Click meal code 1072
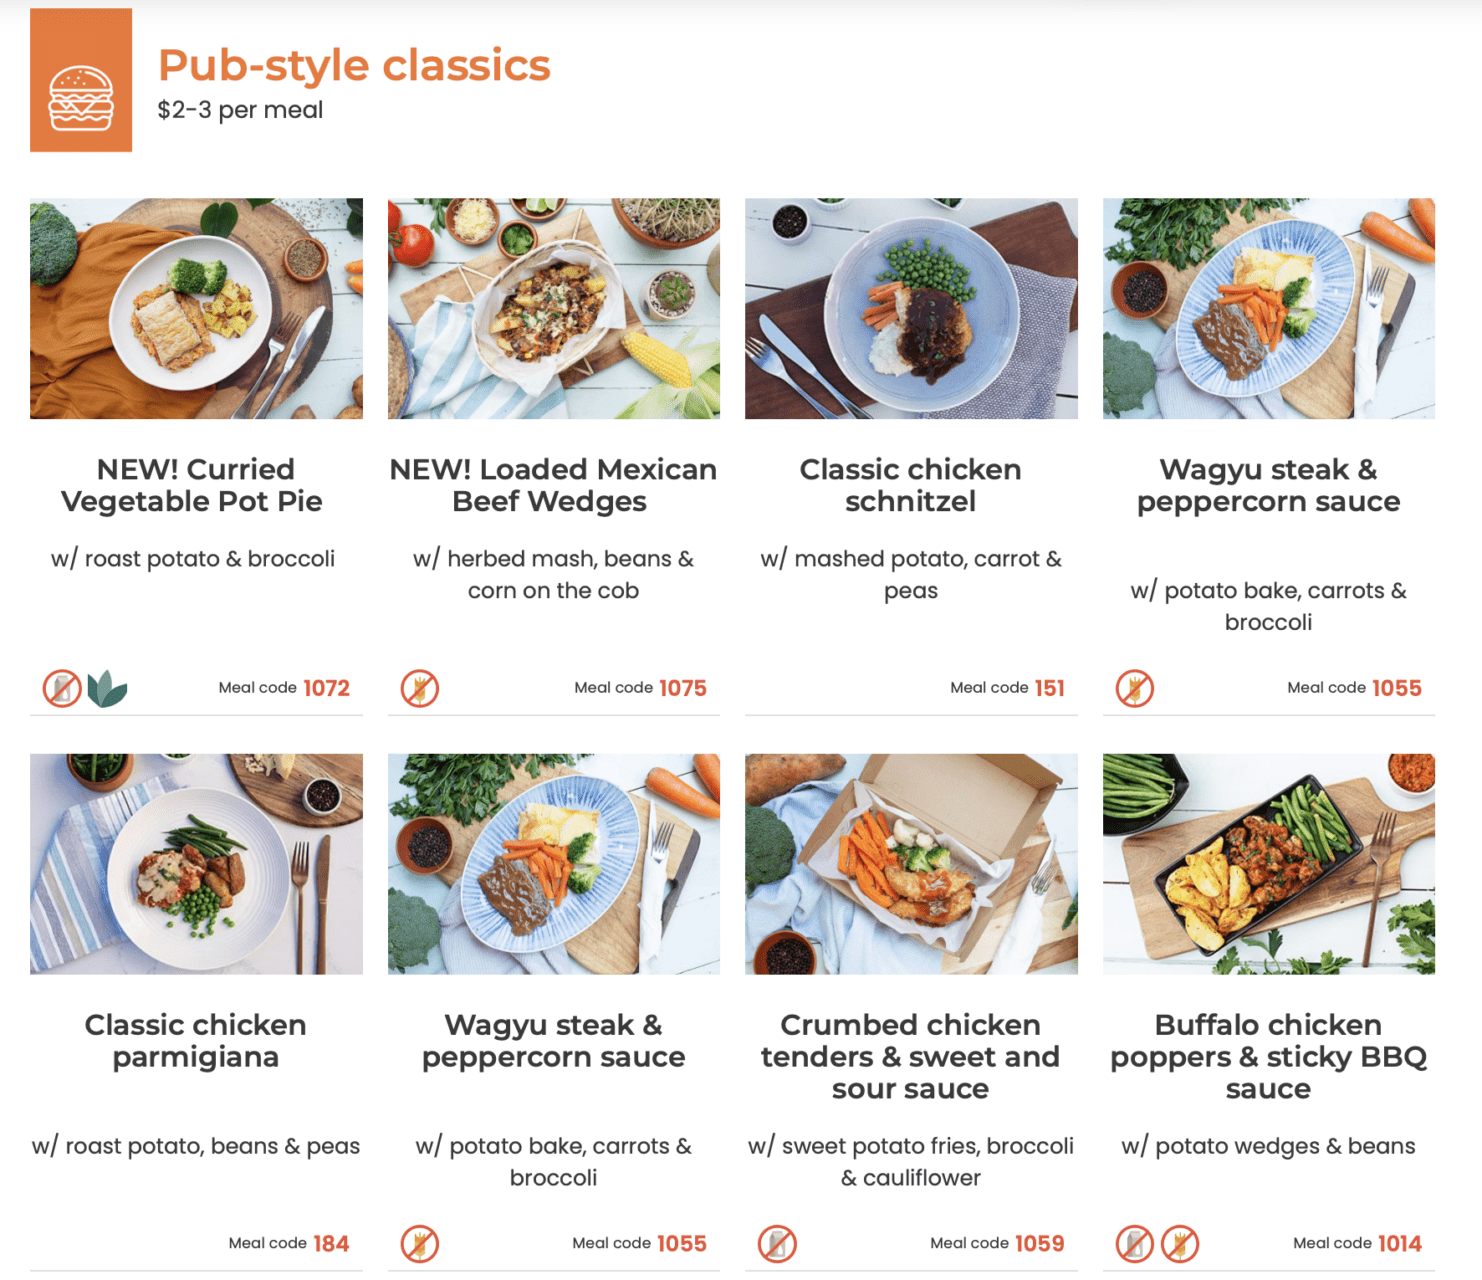This screenshot has width=1482, height=1280. pyautogui.click(x=326, y=688)
